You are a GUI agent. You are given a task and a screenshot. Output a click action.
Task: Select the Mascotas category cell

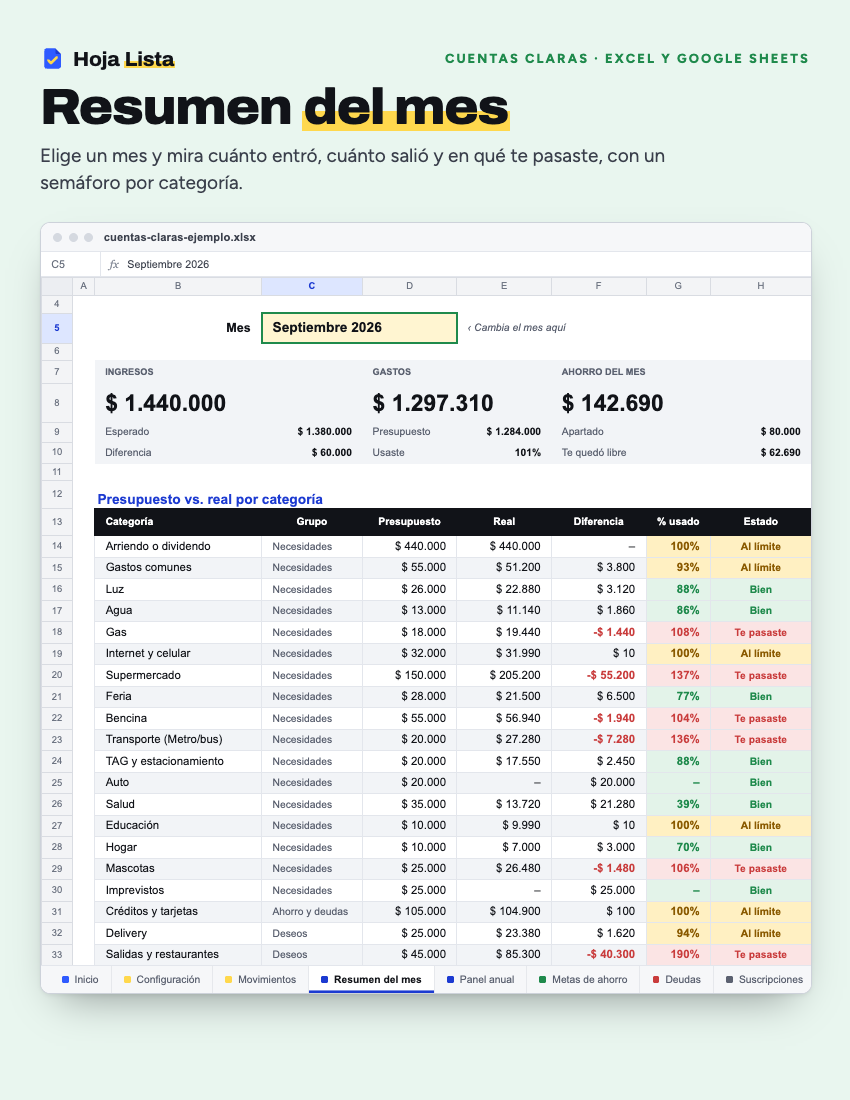point(178,868)
